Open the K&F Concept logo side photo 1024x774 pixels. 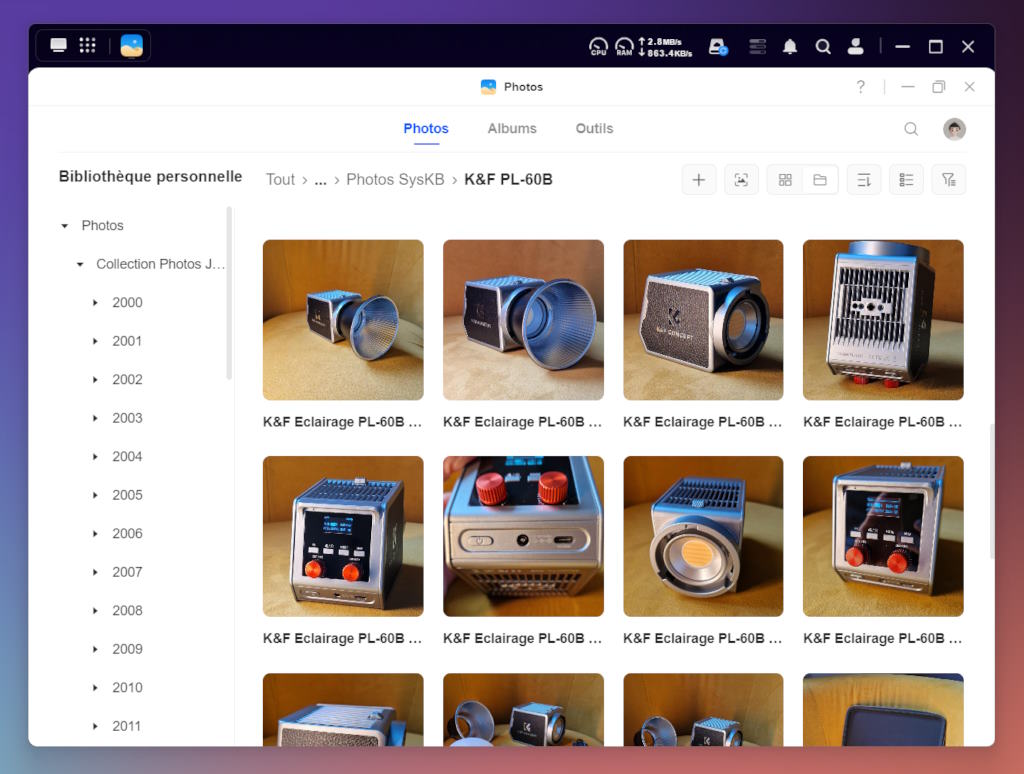pyautogui.click(x=703, y=320)
